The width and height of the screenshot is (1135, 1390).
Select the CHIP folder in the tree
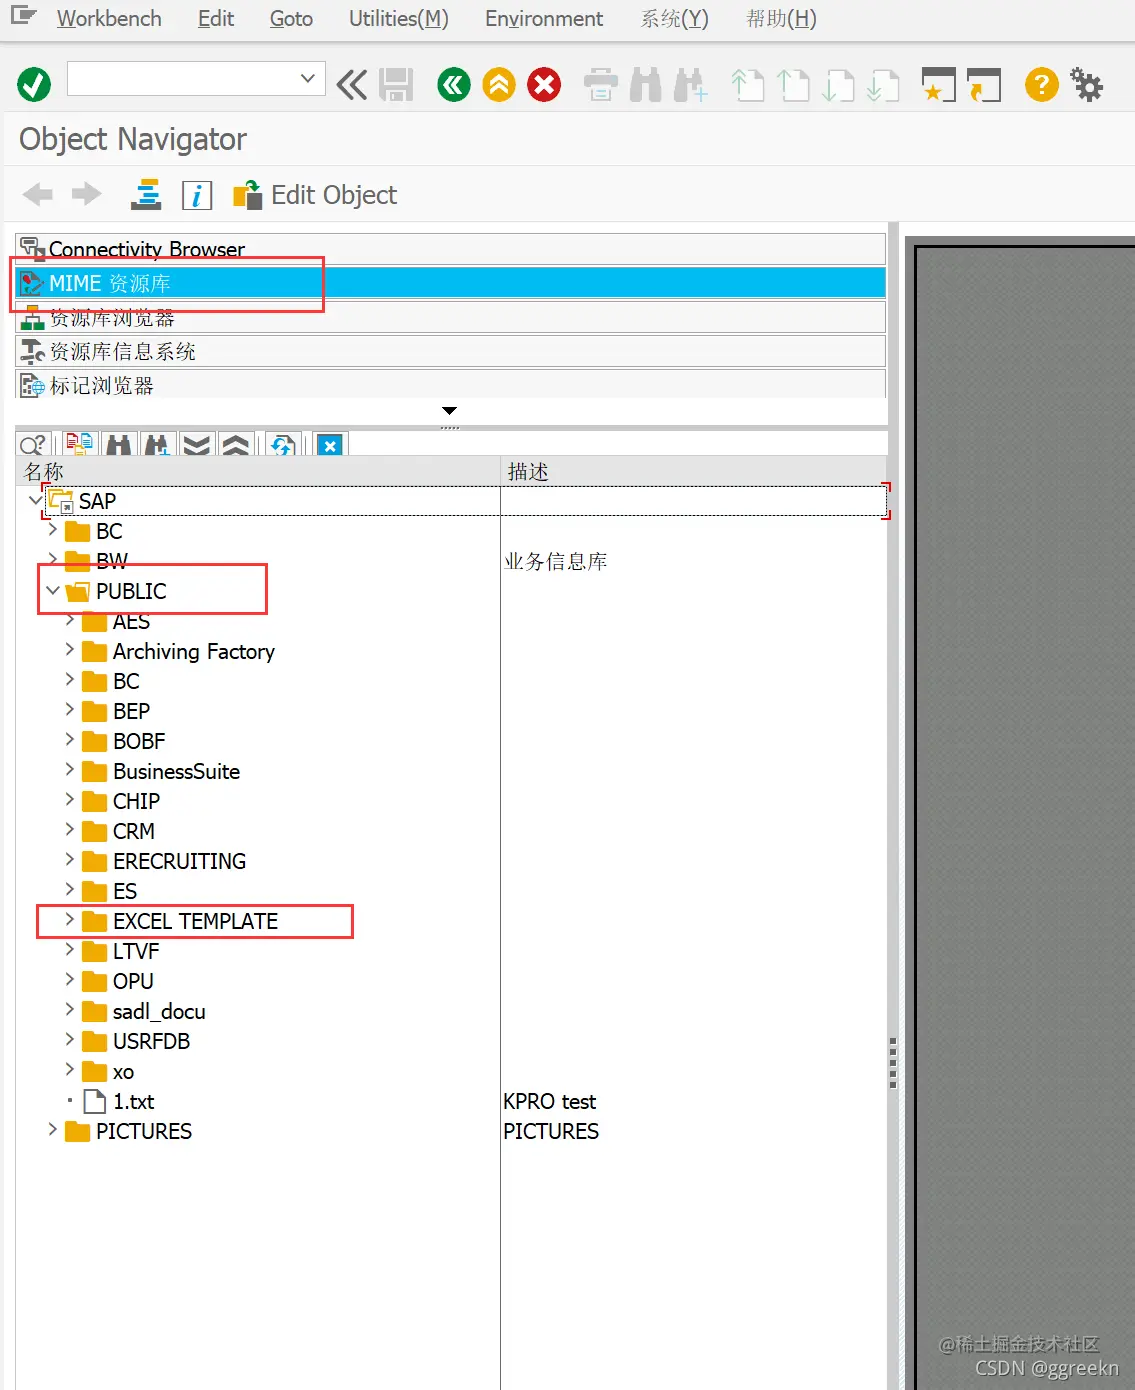pos(136,801)
